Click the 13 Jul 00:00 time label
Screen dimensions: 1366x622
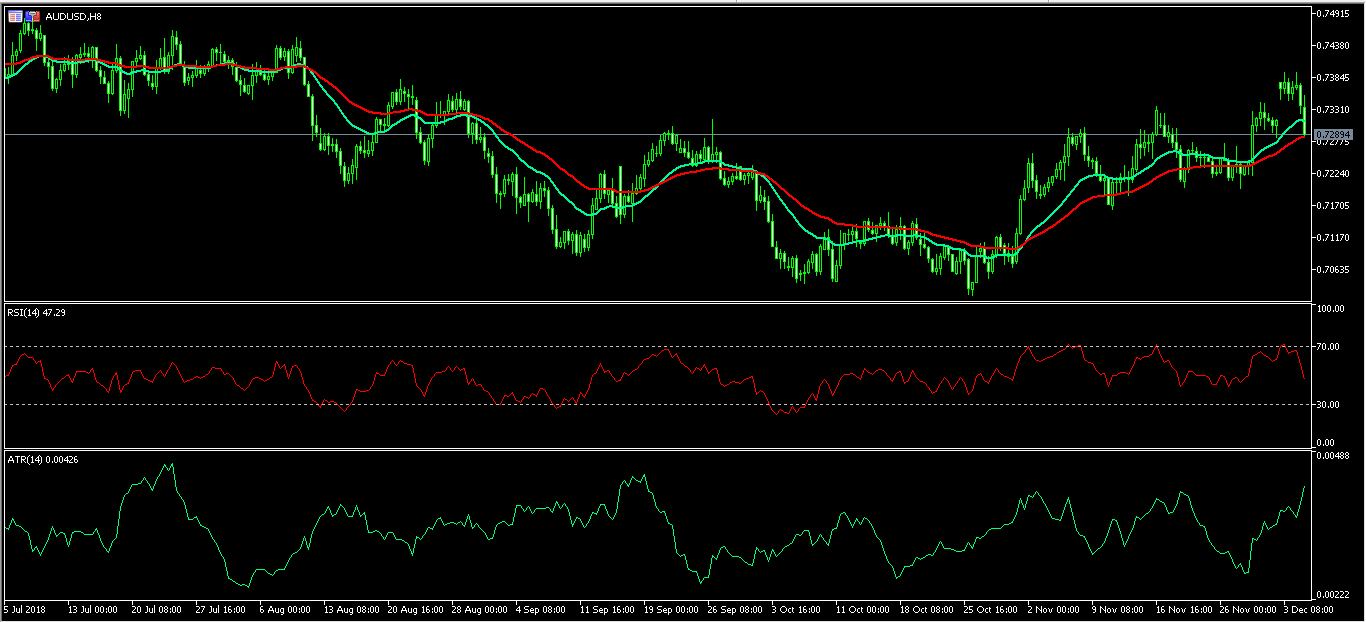(92, 608)
